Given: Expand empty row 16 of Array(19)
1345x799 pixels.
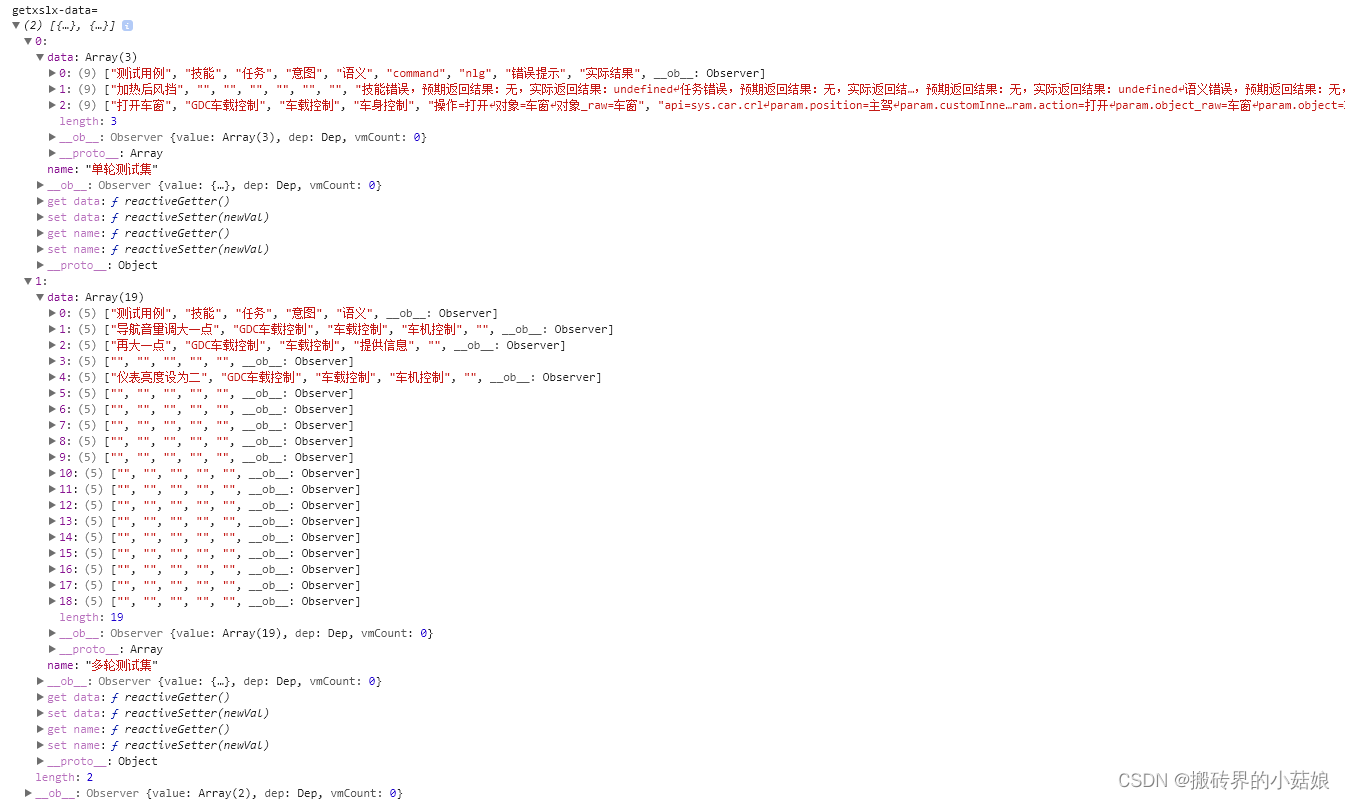Looking at the screenshot, I should point(52,569).
